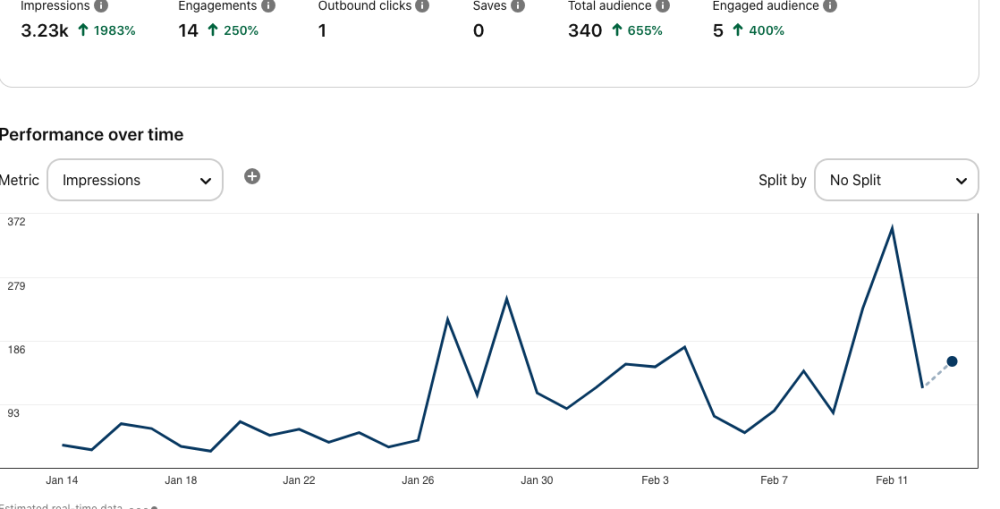
Task: Click the Total audience value 340
Action: [x=584, y=31]
